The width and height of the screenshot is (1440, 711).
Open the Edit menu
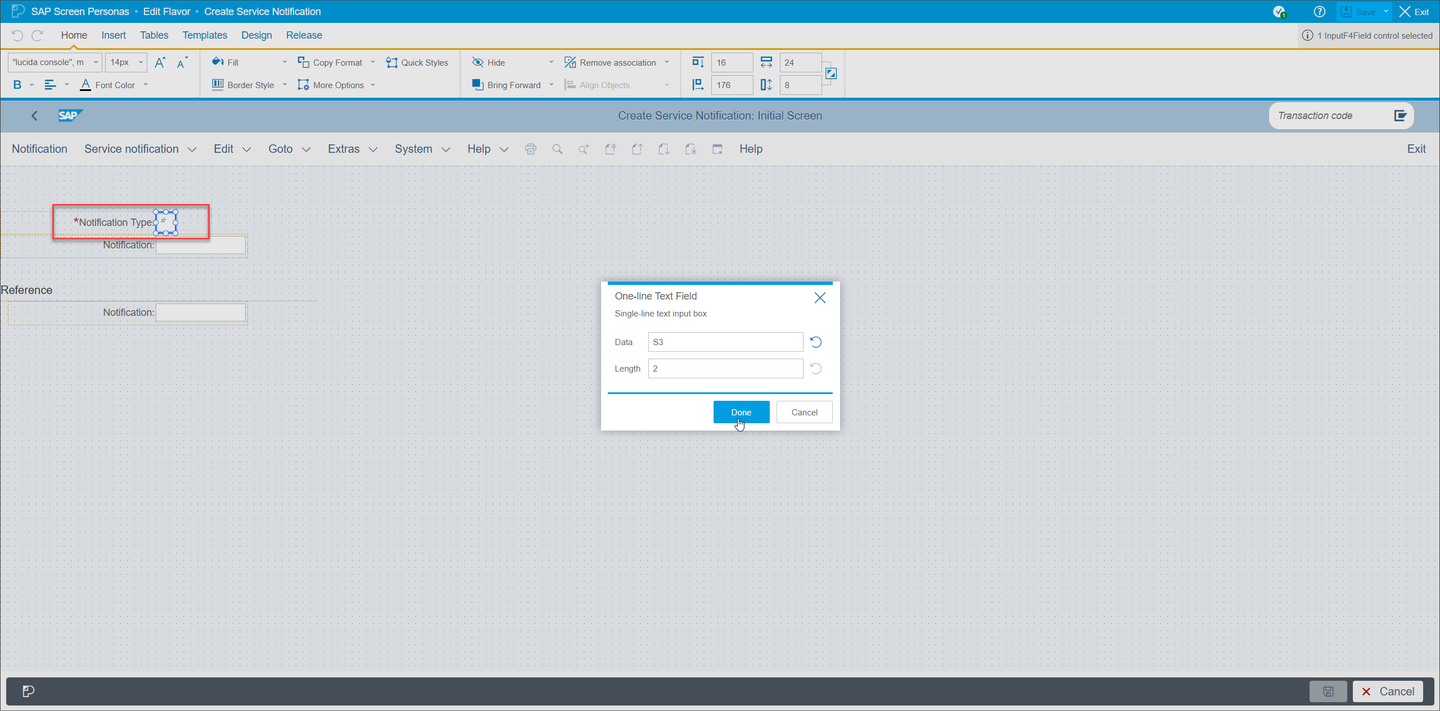[x=232, y=149]
